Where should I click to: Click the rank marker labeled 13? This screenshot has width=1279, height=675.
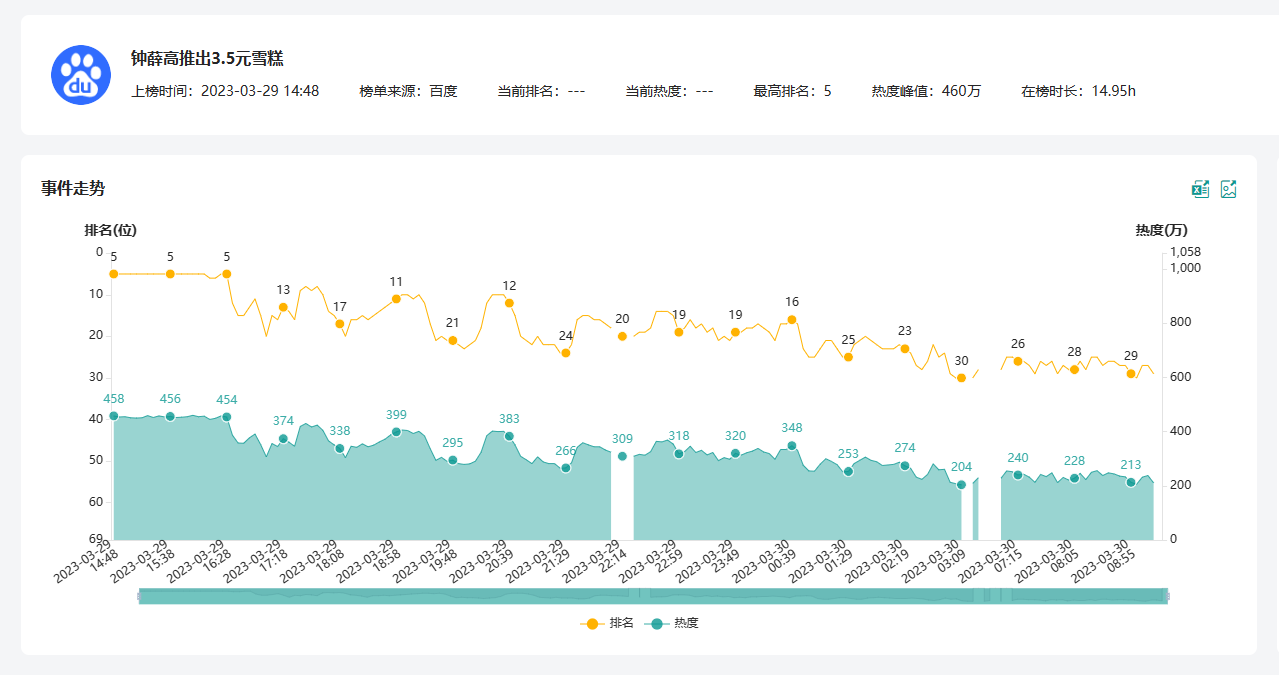[x=283, y=307]
